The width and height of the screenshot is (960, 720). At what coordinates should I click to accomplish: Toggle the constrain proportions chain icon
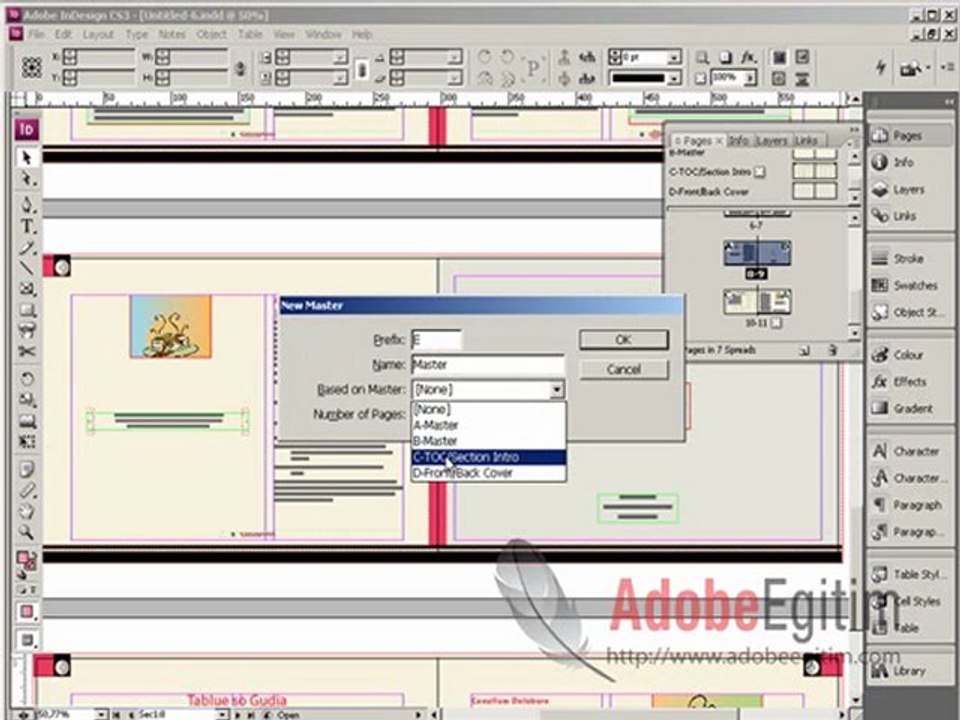[x=240, y=68]
